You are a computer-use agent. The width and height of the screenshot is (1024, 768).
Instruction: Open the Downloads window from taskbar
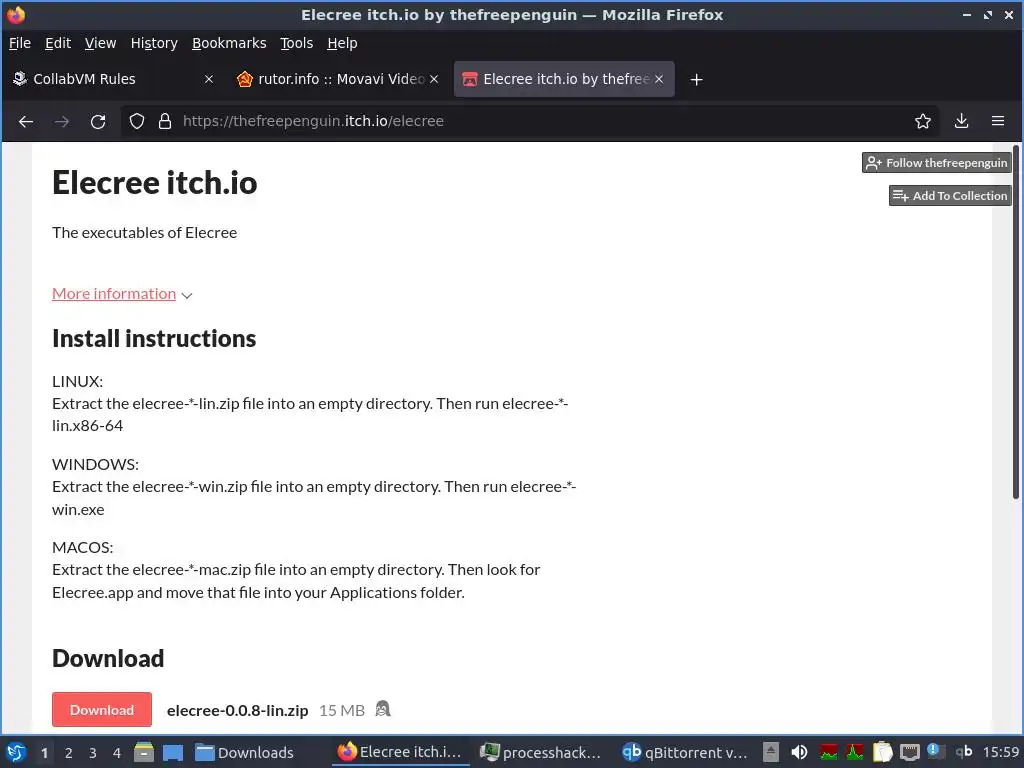tap(245, 752)
